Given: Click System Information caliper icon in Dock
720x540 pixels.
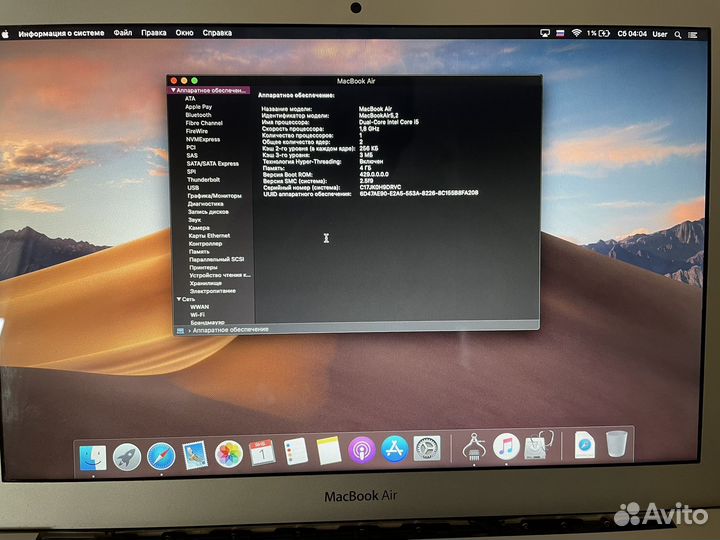Looking at the screenshot, I should click(x=473, y=446).
